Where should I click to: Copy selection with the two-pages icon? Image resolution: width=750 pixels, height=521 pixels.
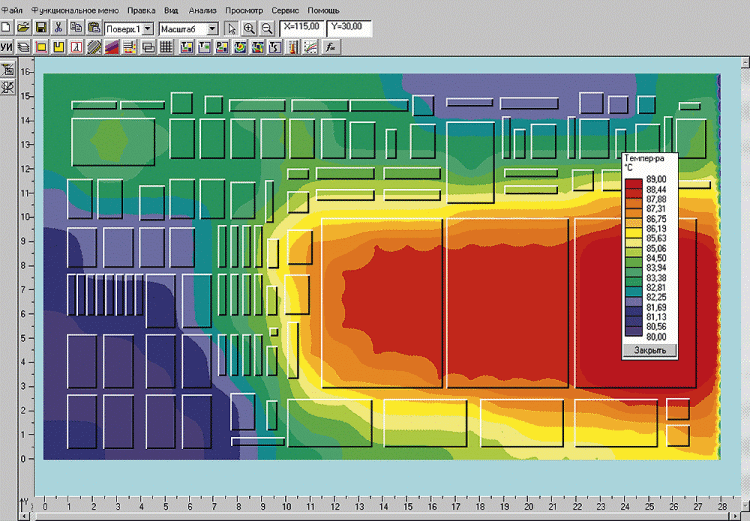point(76,28)
